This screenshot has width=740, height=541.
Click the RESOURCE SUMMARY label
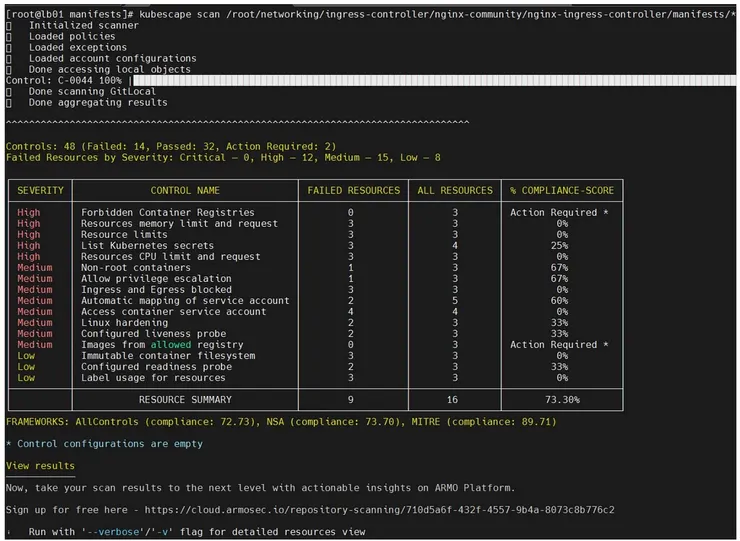[185, 400]
